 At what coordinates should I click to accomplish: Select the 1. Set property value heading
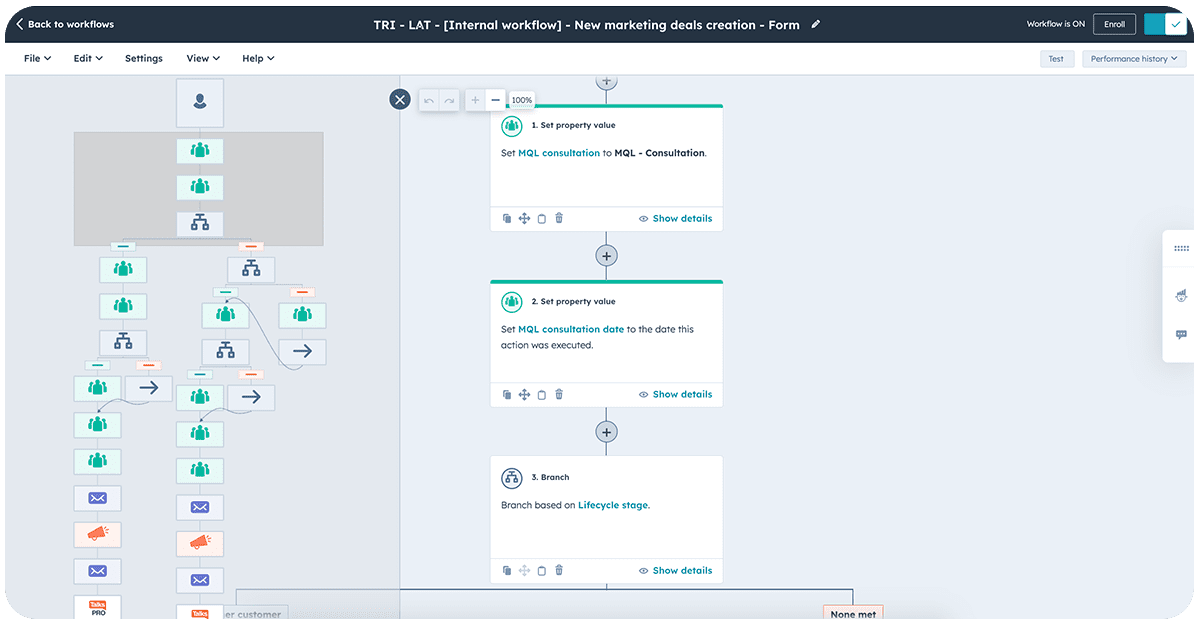point(573,126)
